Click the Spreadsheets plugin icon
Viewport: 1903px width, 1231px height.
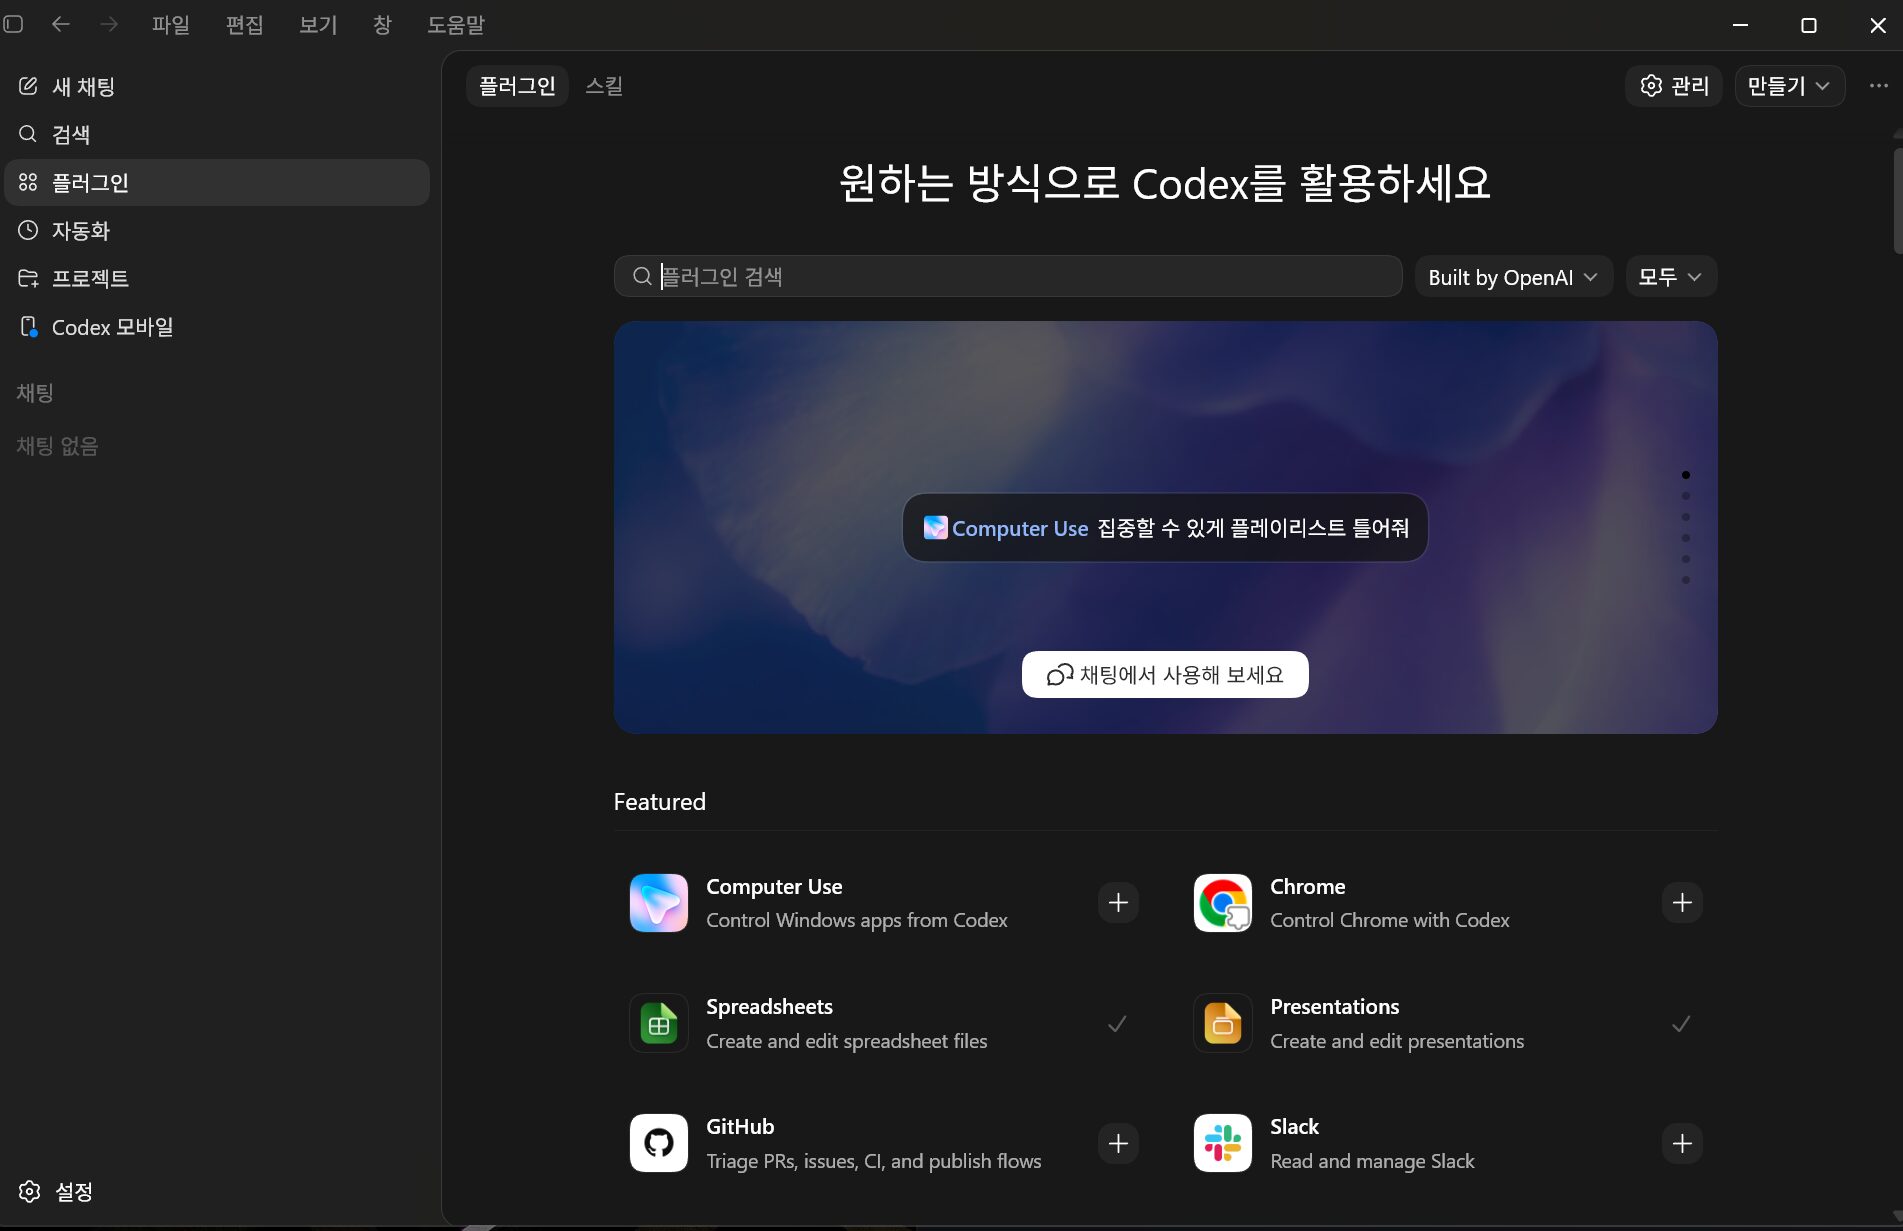[659, 1023]
